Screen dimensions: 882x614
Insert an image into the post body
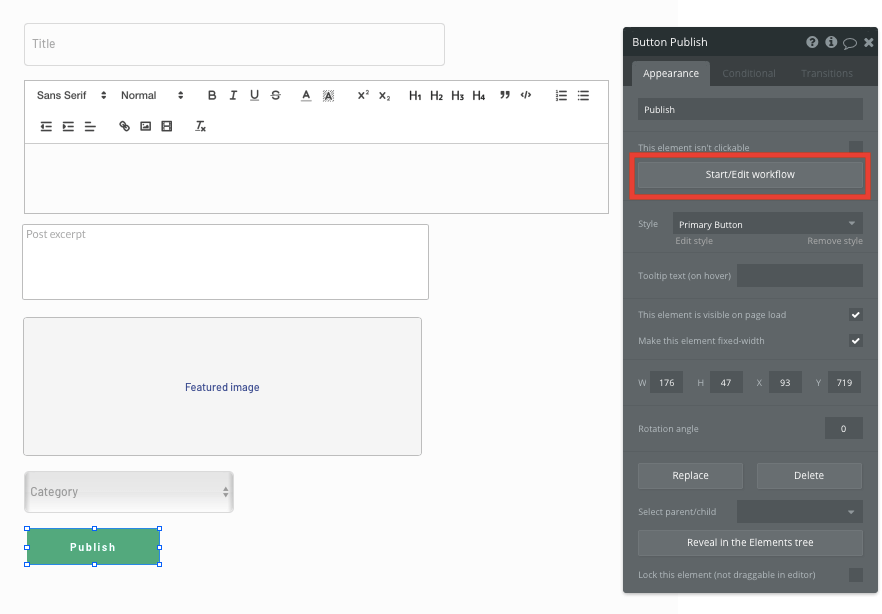point(145,126)
